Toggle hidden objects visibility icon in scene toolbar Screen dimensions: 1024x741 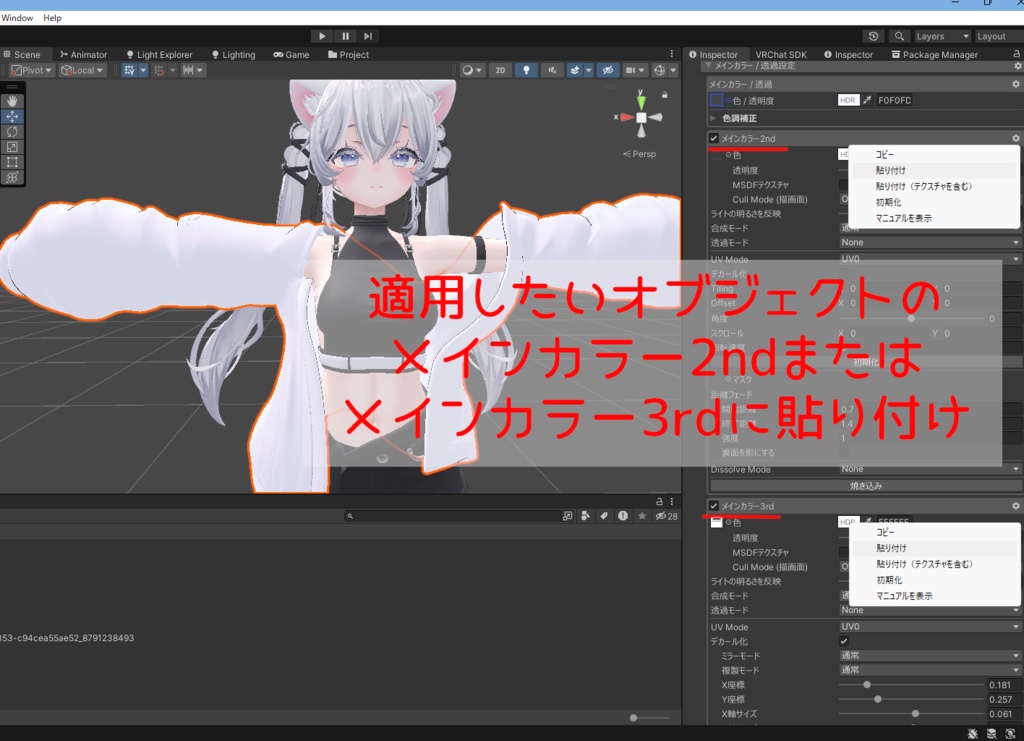[608, 70]
